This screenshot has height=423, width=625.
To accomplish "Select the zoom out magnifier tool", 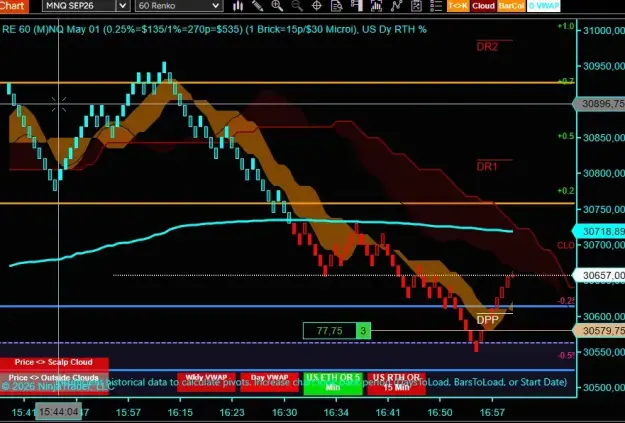I will point(297,6).
